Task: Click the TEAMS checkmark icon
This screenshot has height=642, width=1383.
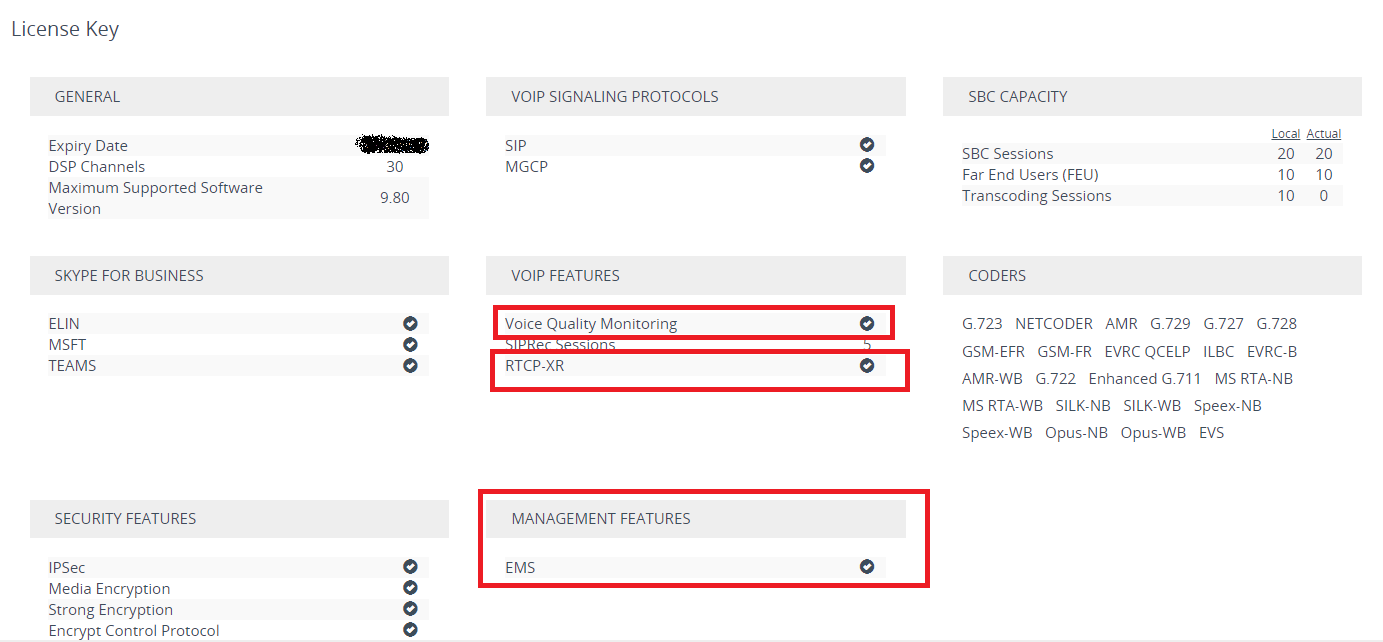Action: coord(410,366)
